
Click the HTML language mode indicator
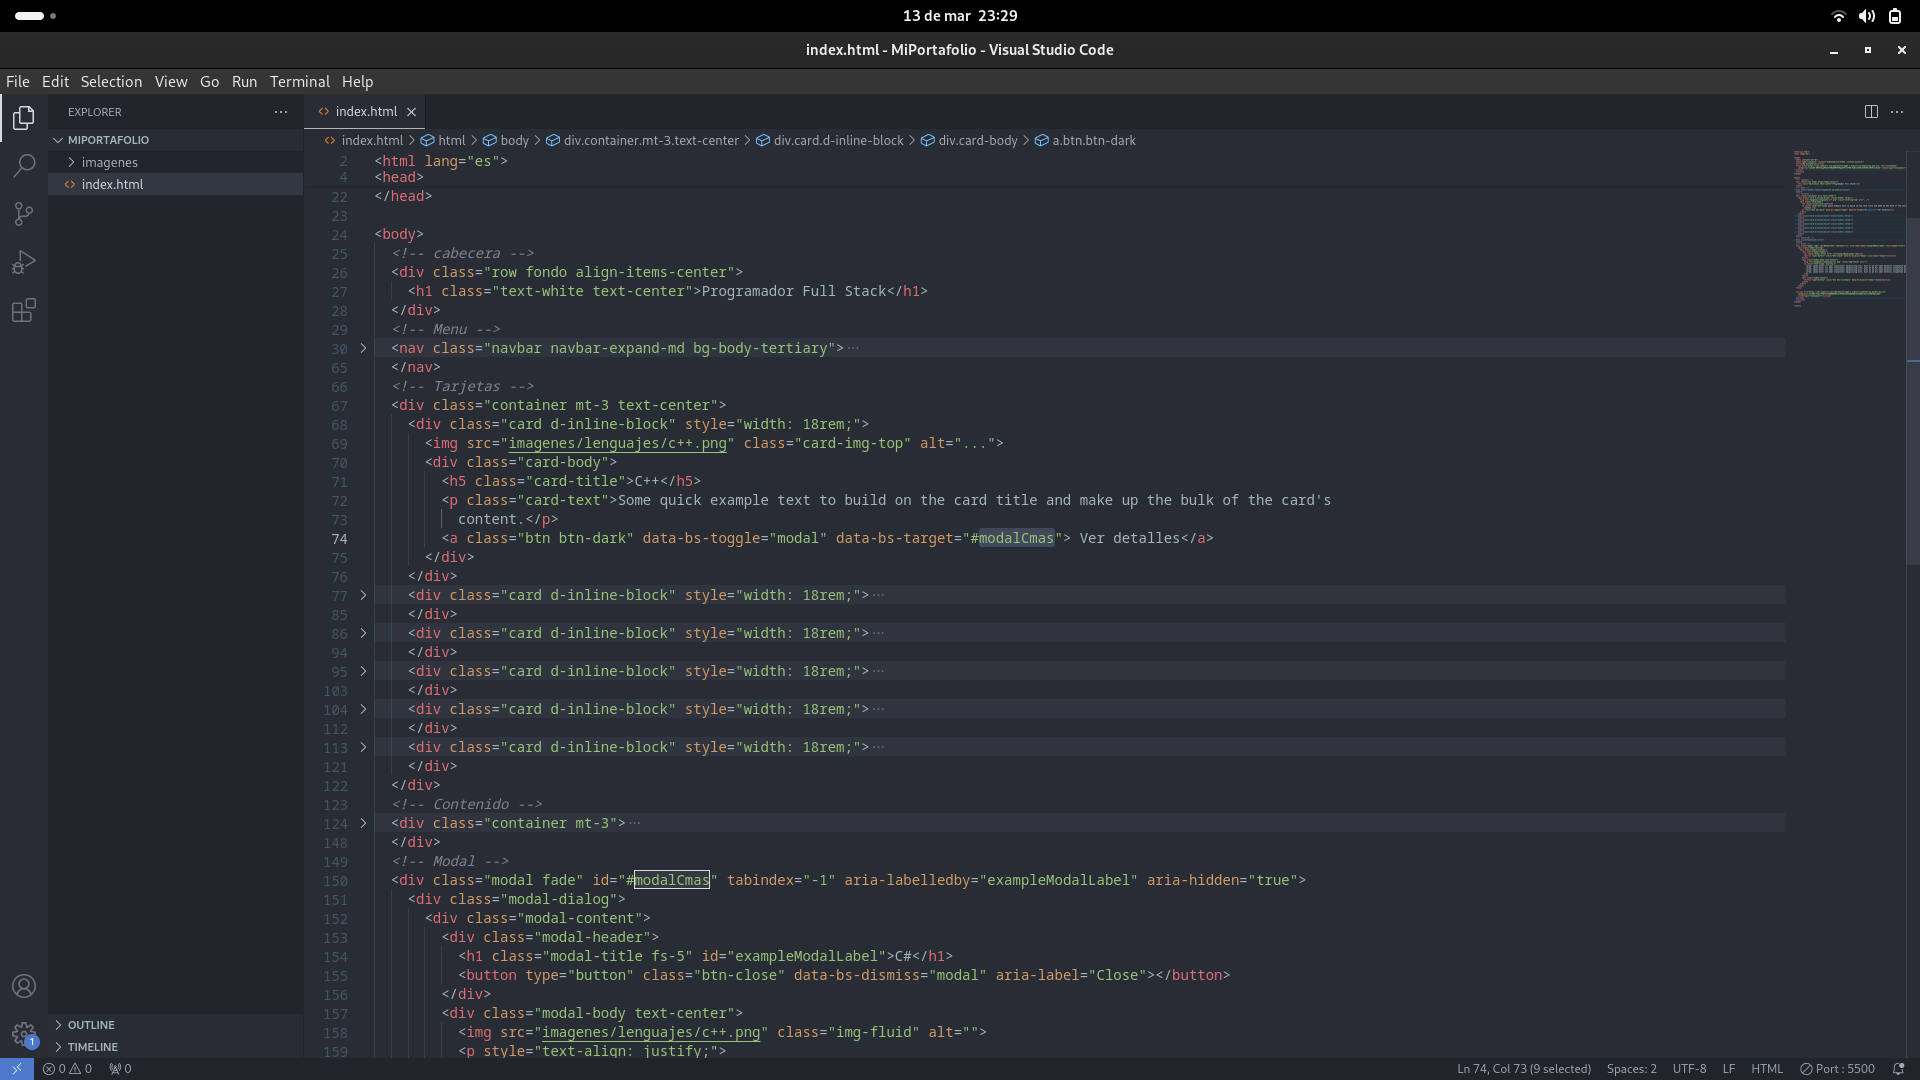click(x=1766, y=1069)
